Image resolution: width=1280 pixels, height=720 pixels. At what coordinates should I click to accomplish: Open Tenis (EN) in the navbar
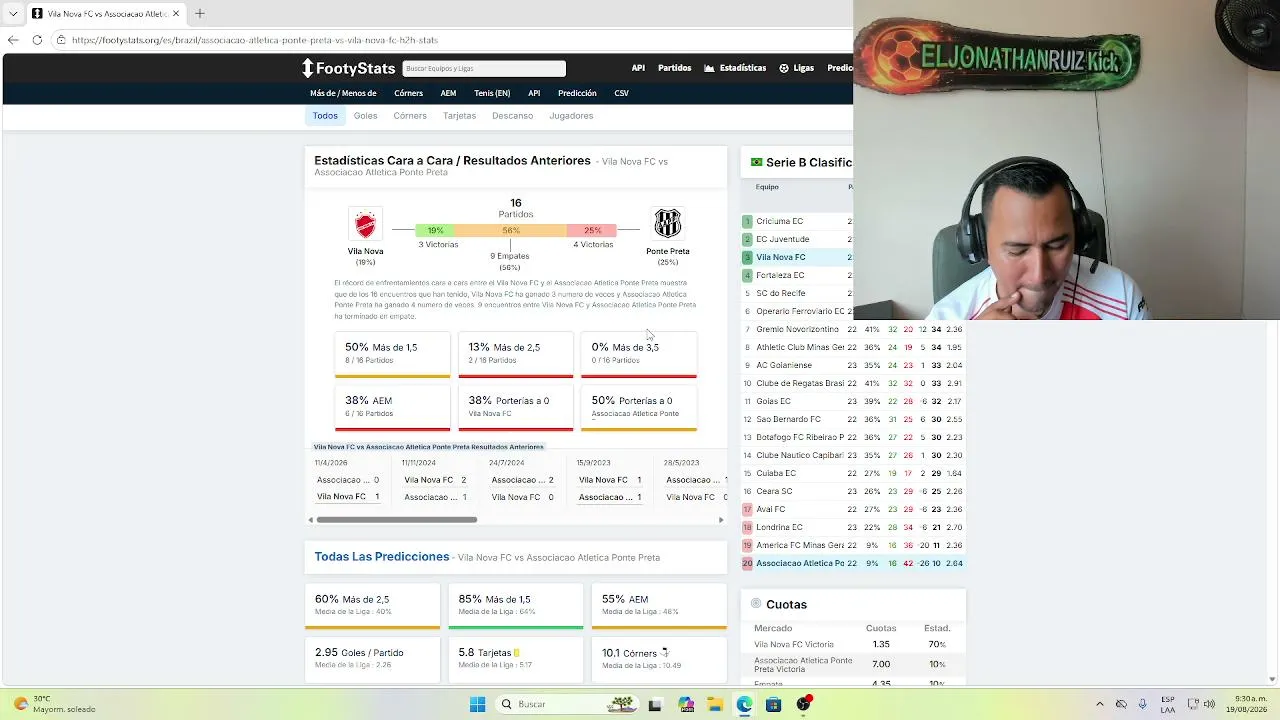(x=492, y=93)
